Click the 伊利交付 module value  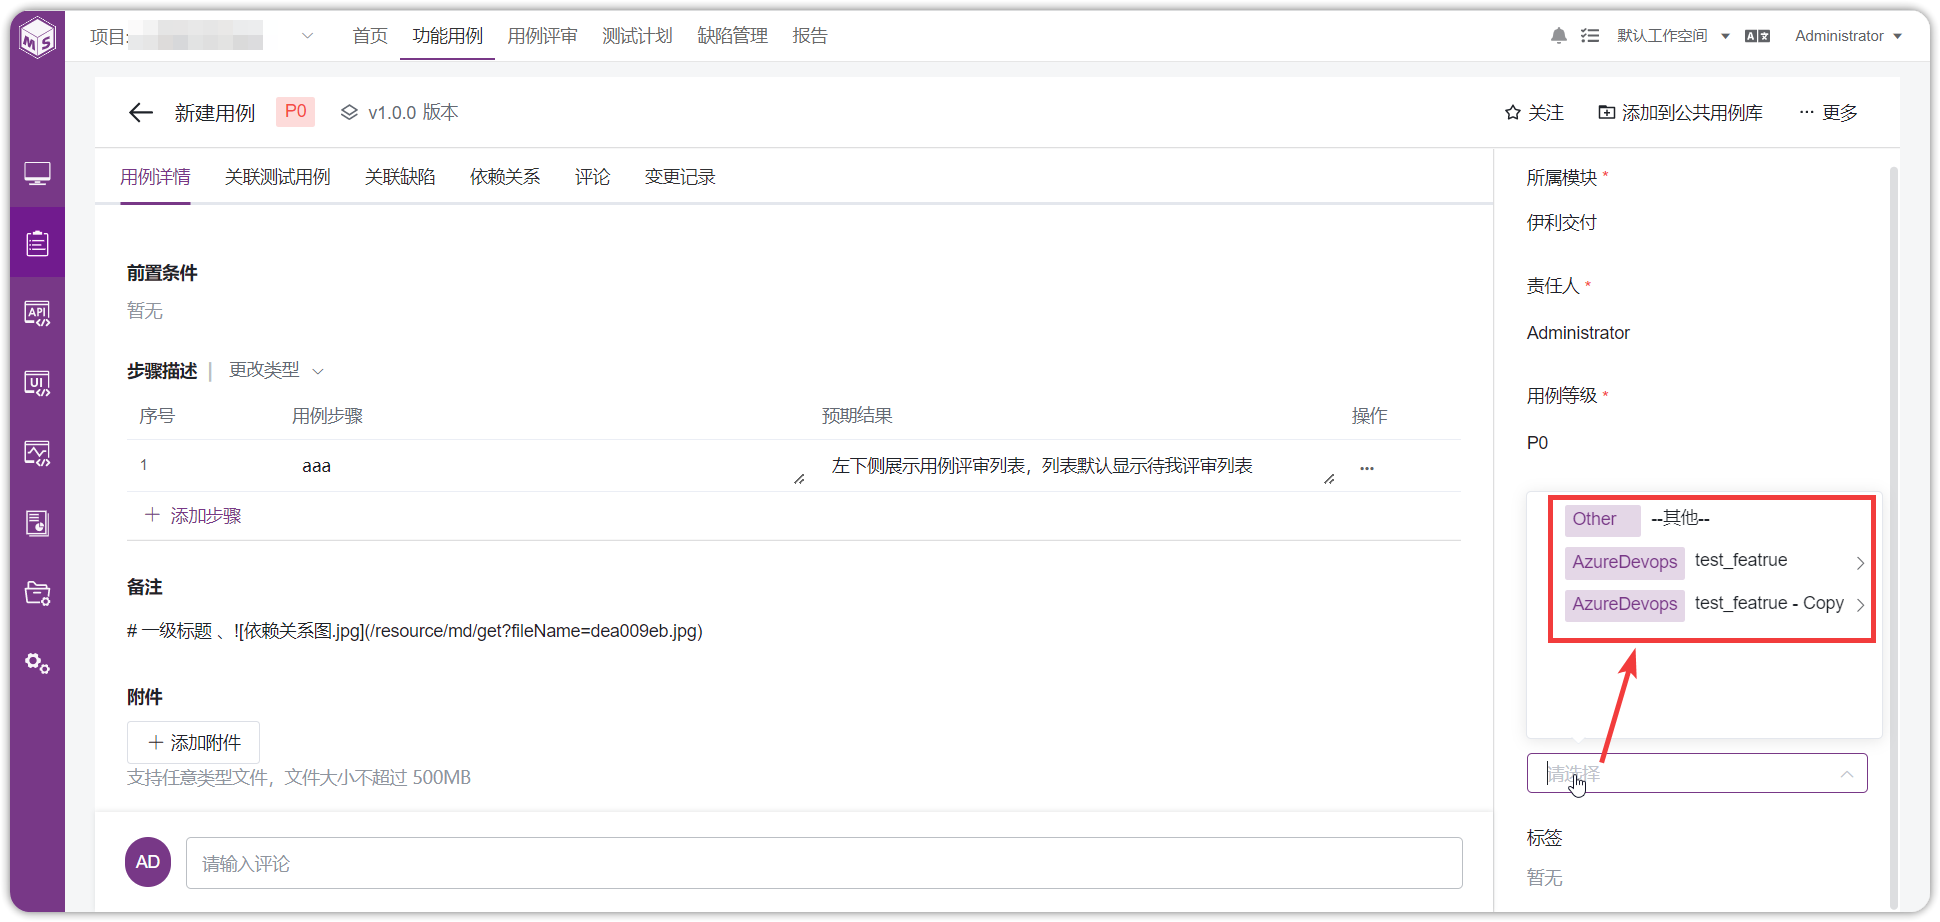click(x=1561, y=223)
